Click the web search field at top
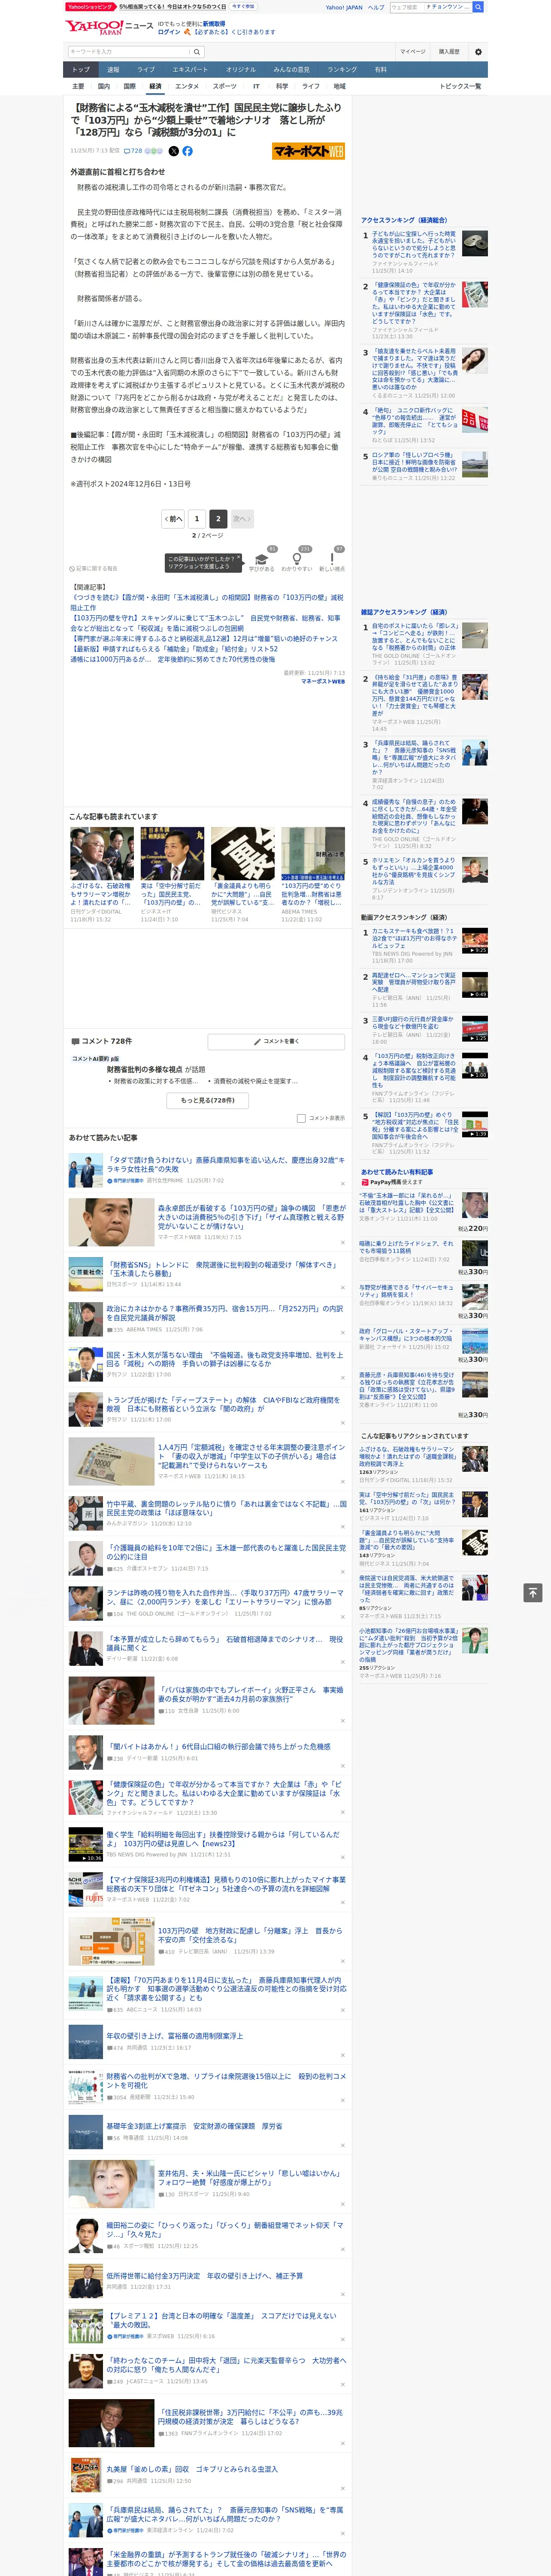The width and height of the screenshot is (551, 2576). point(406,7)
